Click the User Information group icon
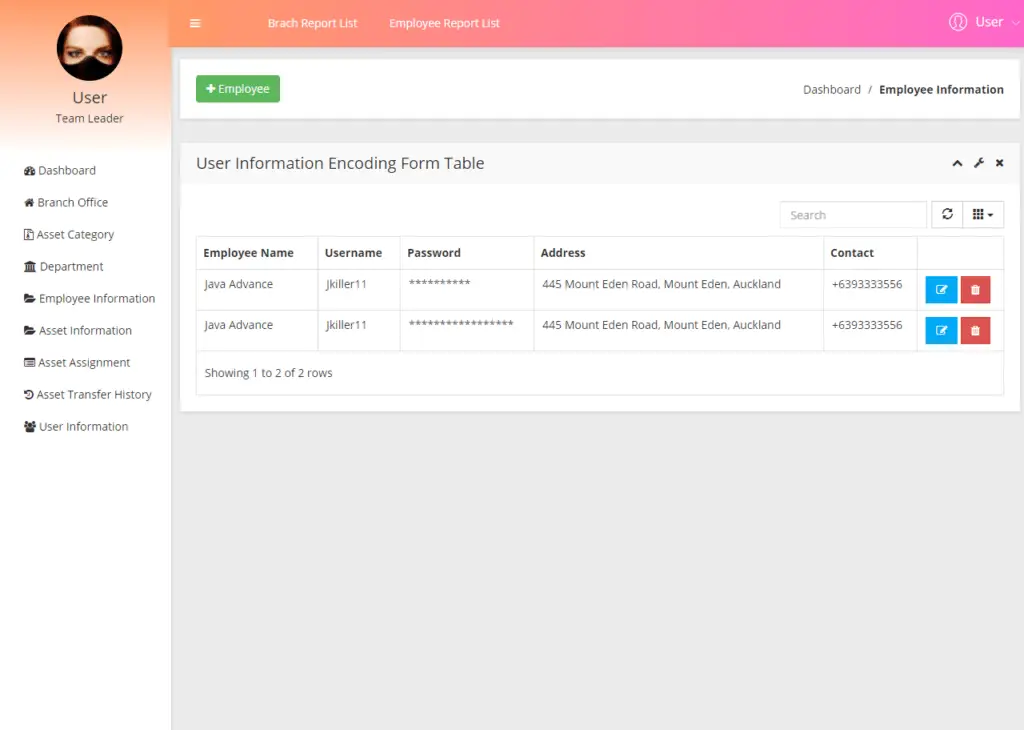Screen dimensions: 1024x730 28,426
